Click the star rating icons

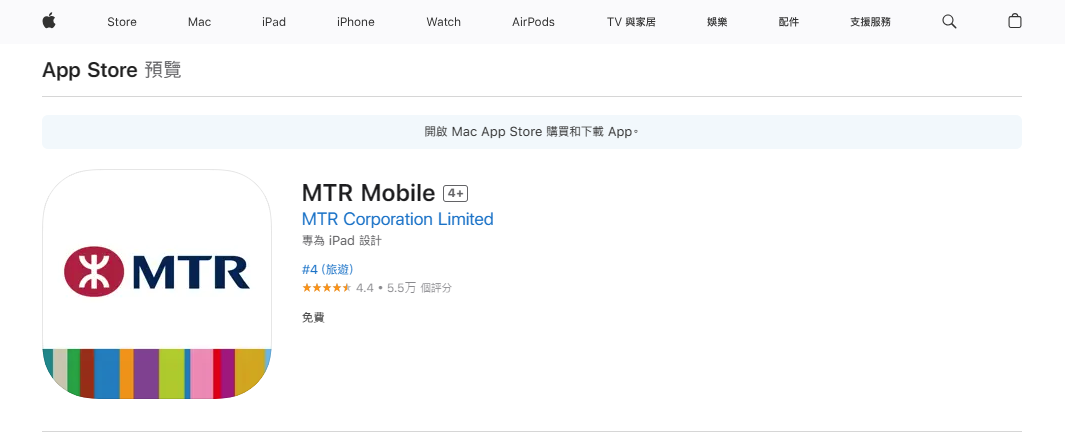pos(326,288)
